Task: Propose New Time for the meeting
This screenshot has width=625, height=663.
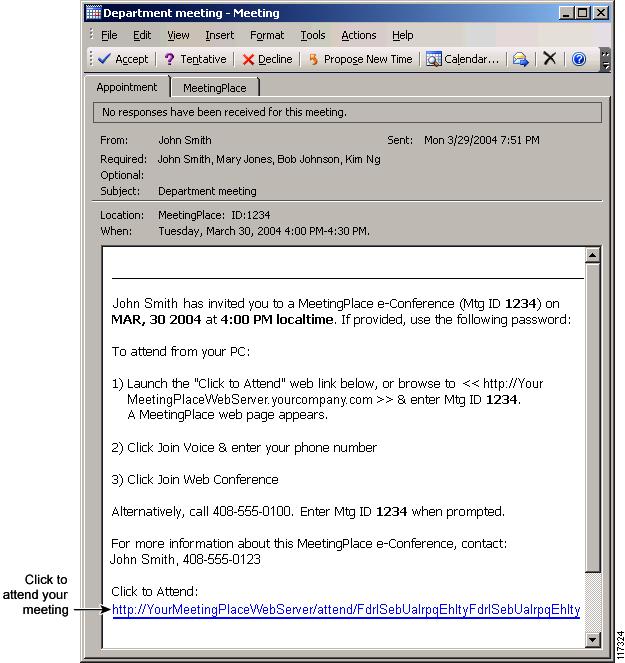Action: [360, 59]
